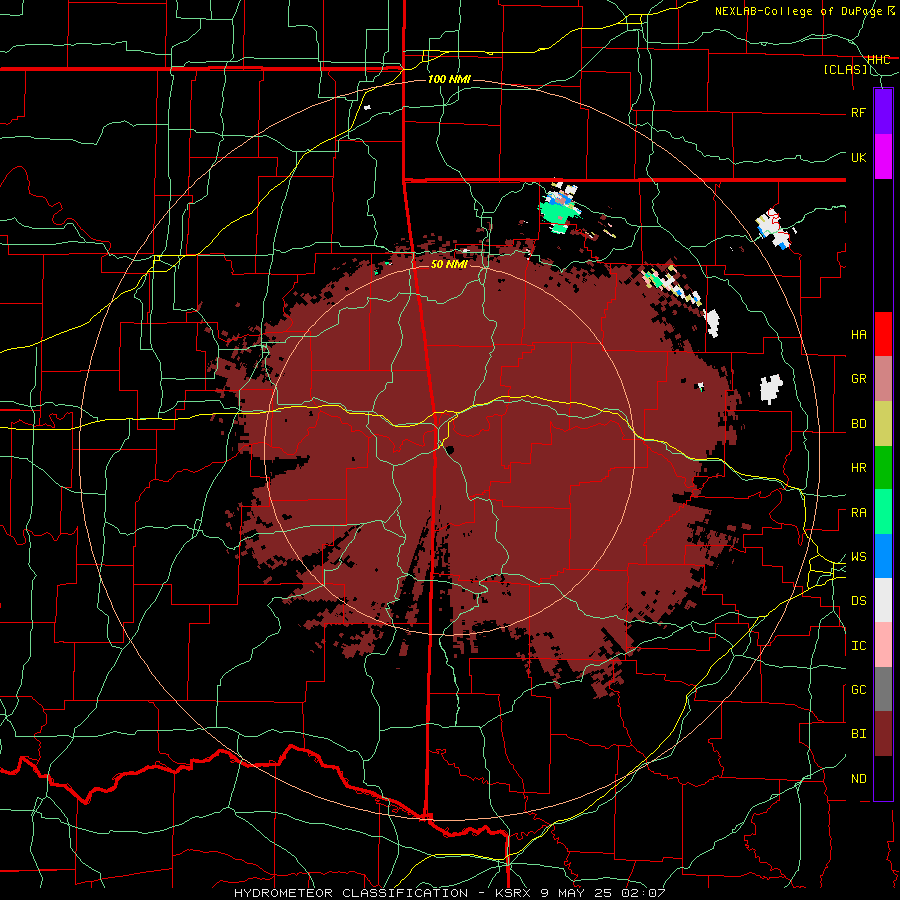Click the BD legend label
The image size is (900, 900).
[x=859, y=424]
